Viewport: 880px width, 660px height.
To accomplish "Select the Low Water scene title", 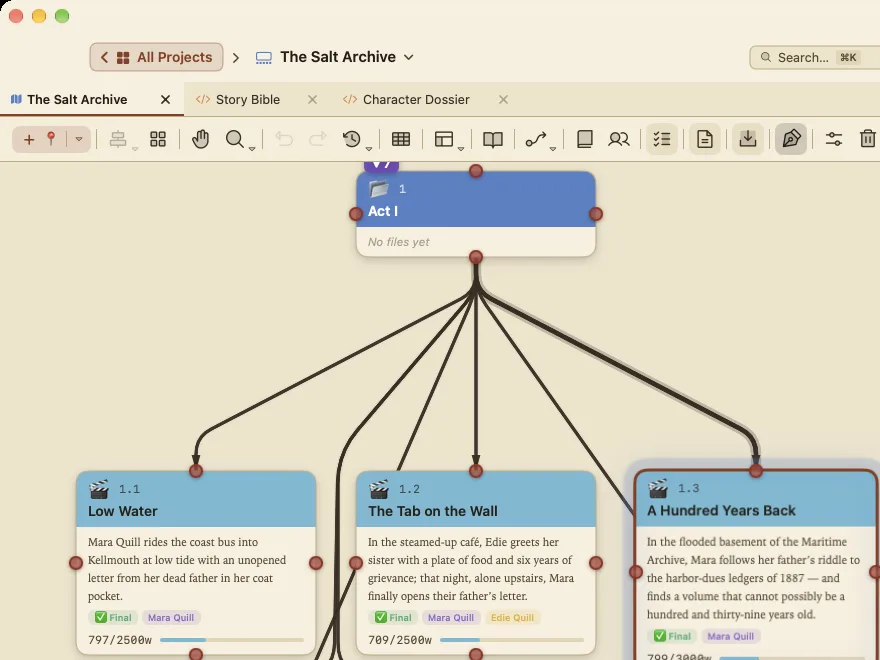I will [x=123, y=511].
